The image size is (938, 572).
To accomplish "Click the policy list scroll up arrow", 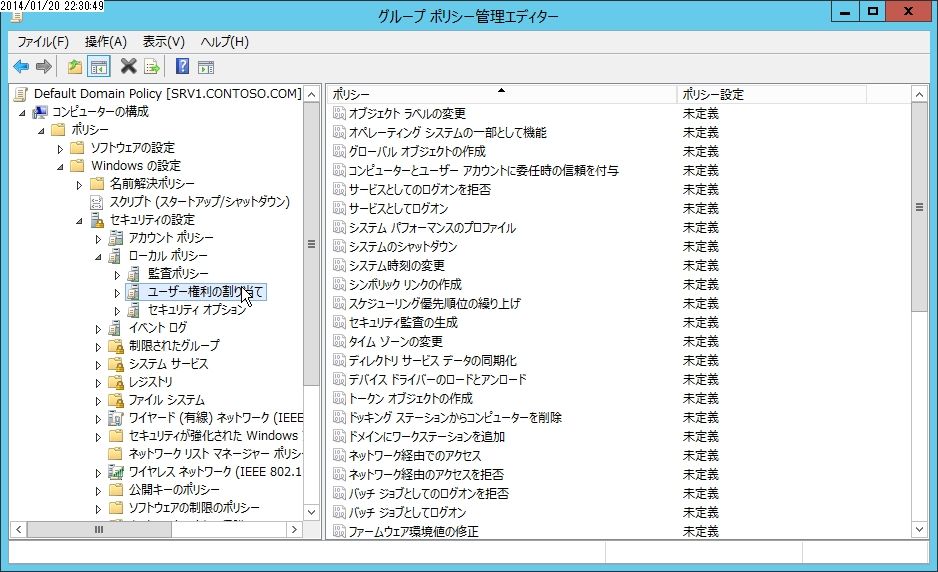I will pyautogui.click(x=919, y=95).
